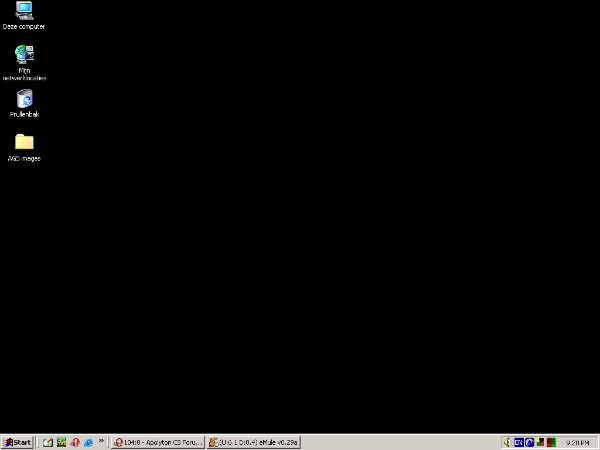Image resolution: width=600 pixels, height=450 pixels.
Task: Click the EN language indicator
Action: (518, 442)
